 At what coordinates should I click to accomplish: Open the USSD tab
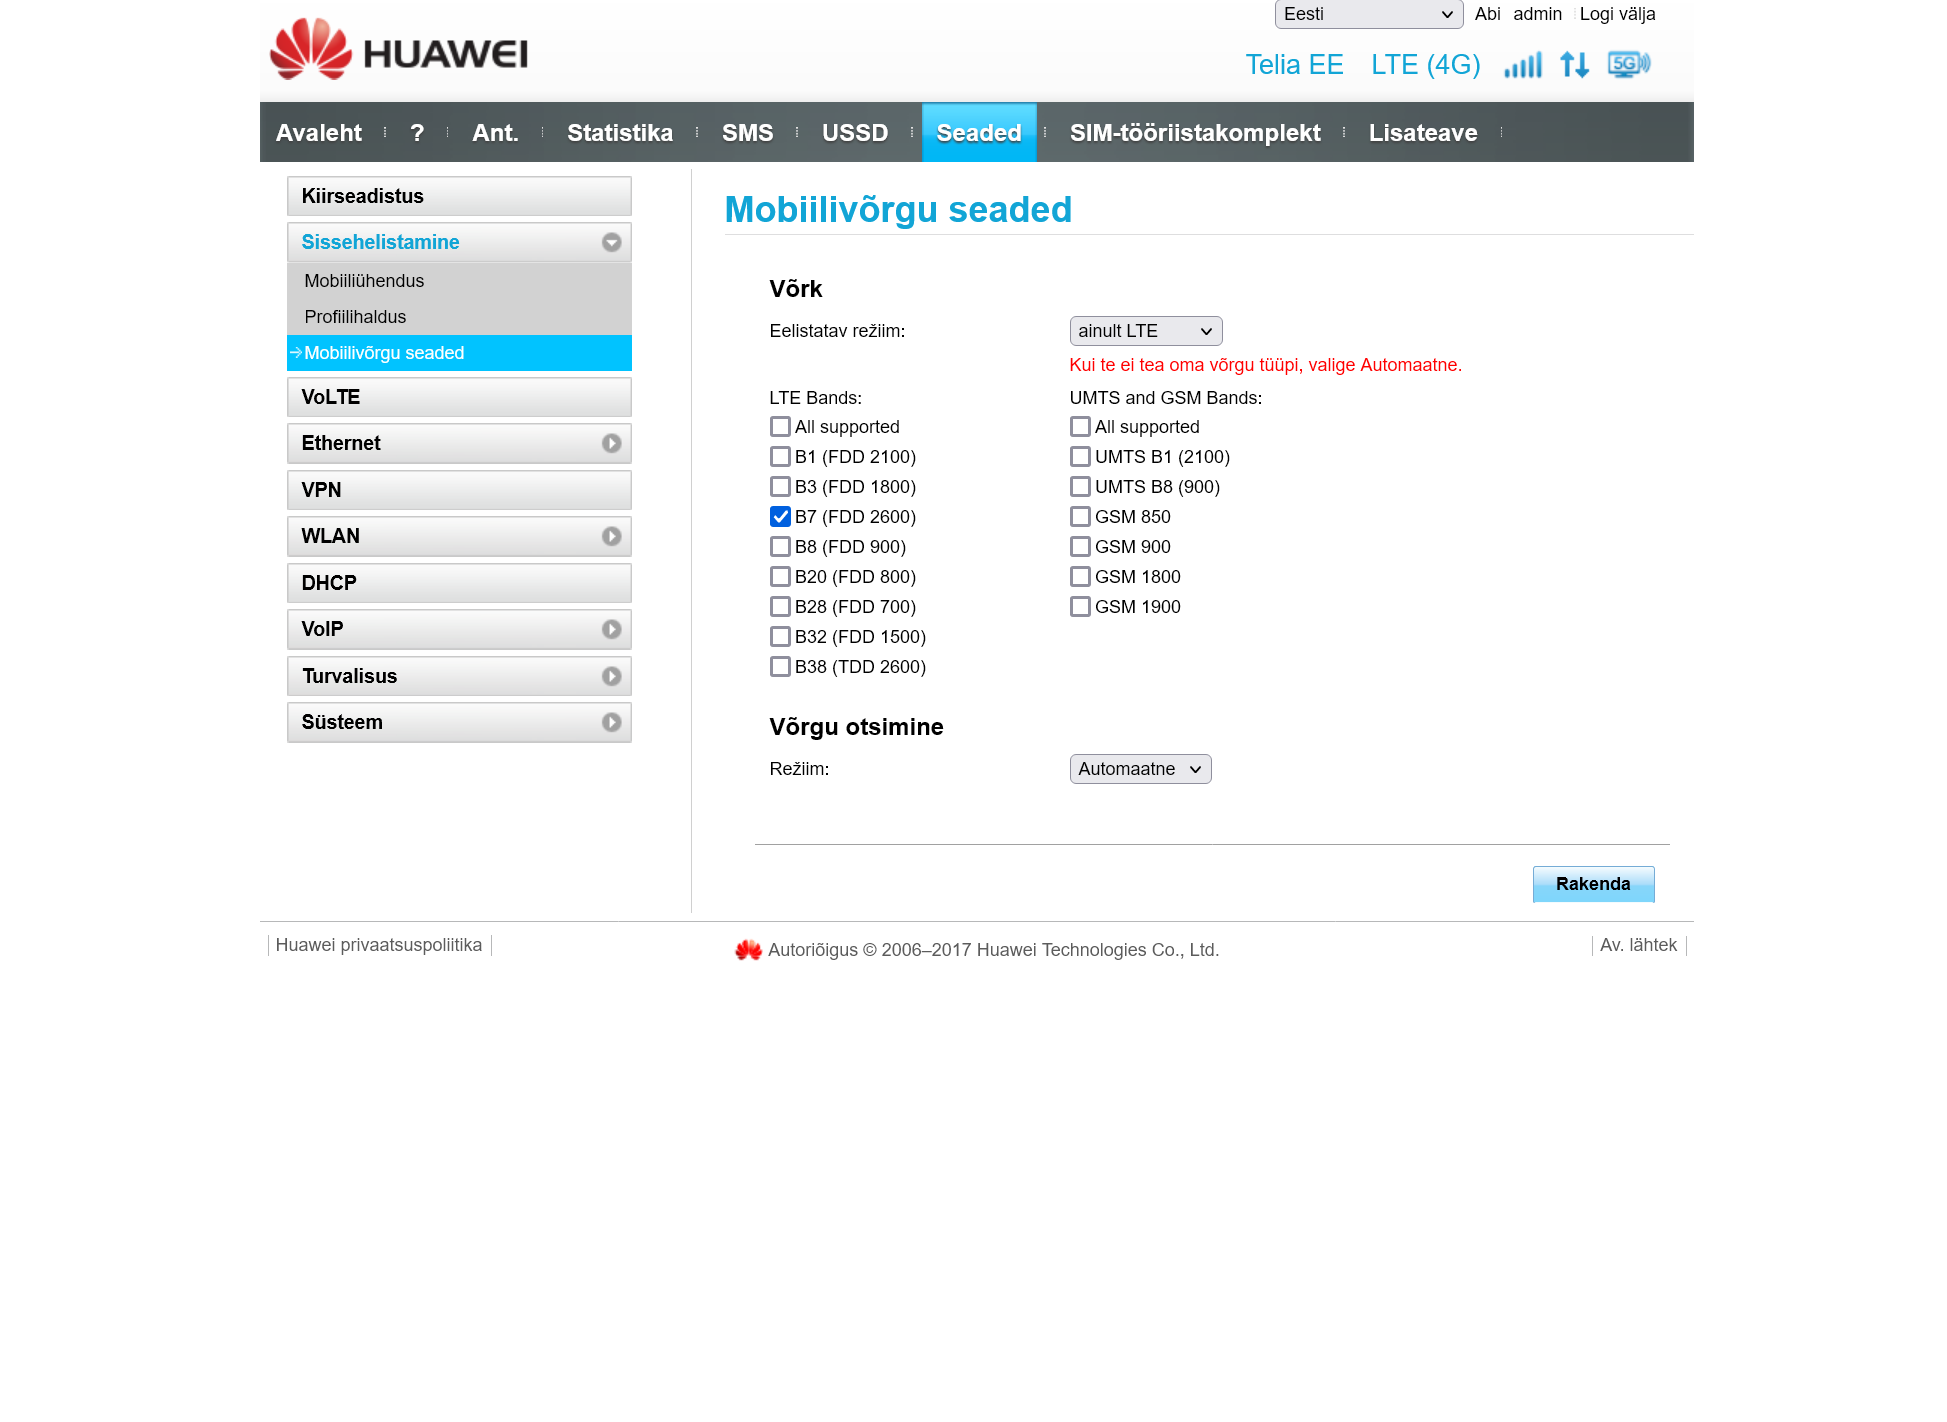pos(855,133)
